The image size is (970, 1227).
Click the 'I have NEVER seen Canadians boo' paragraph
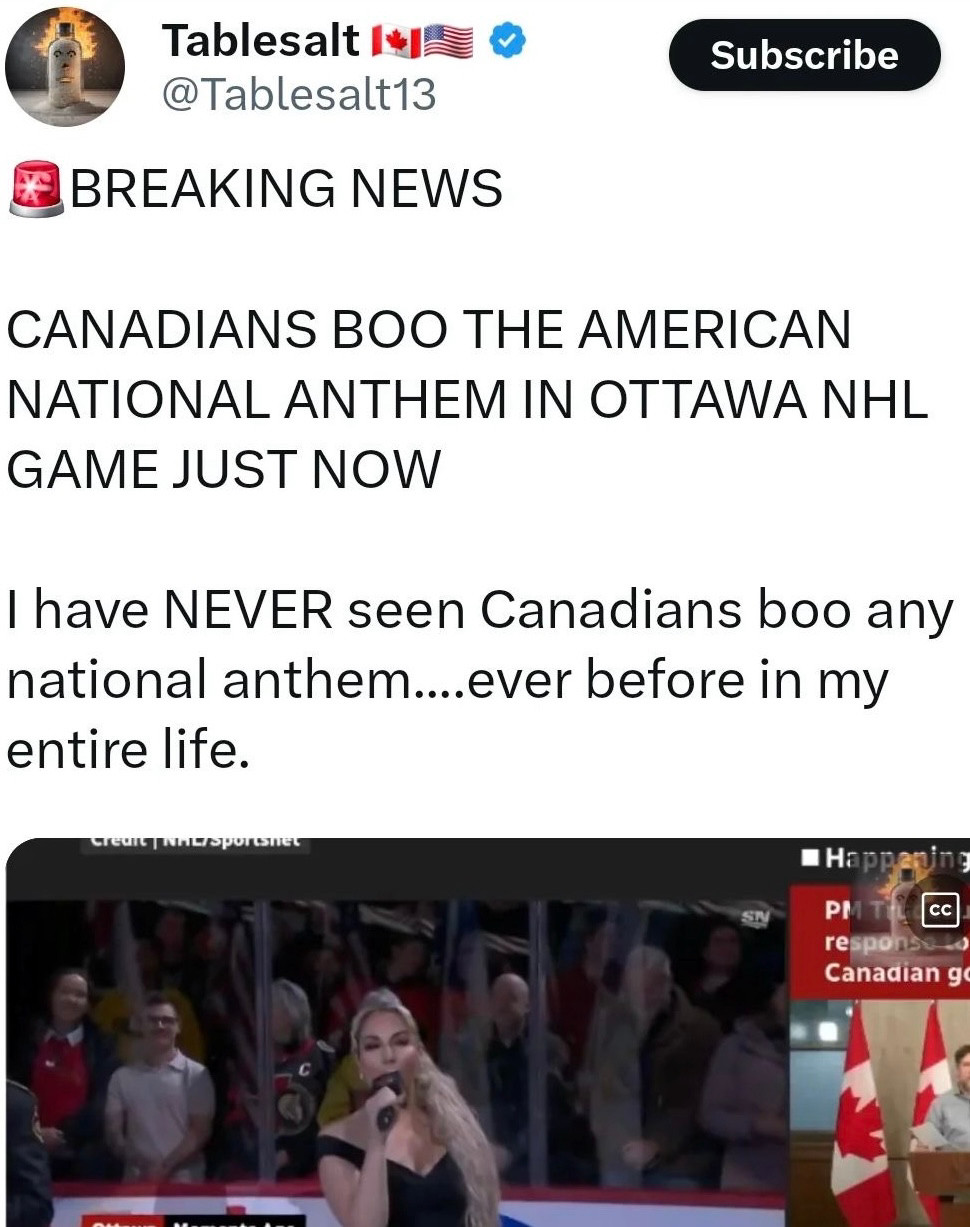(480, 680)
